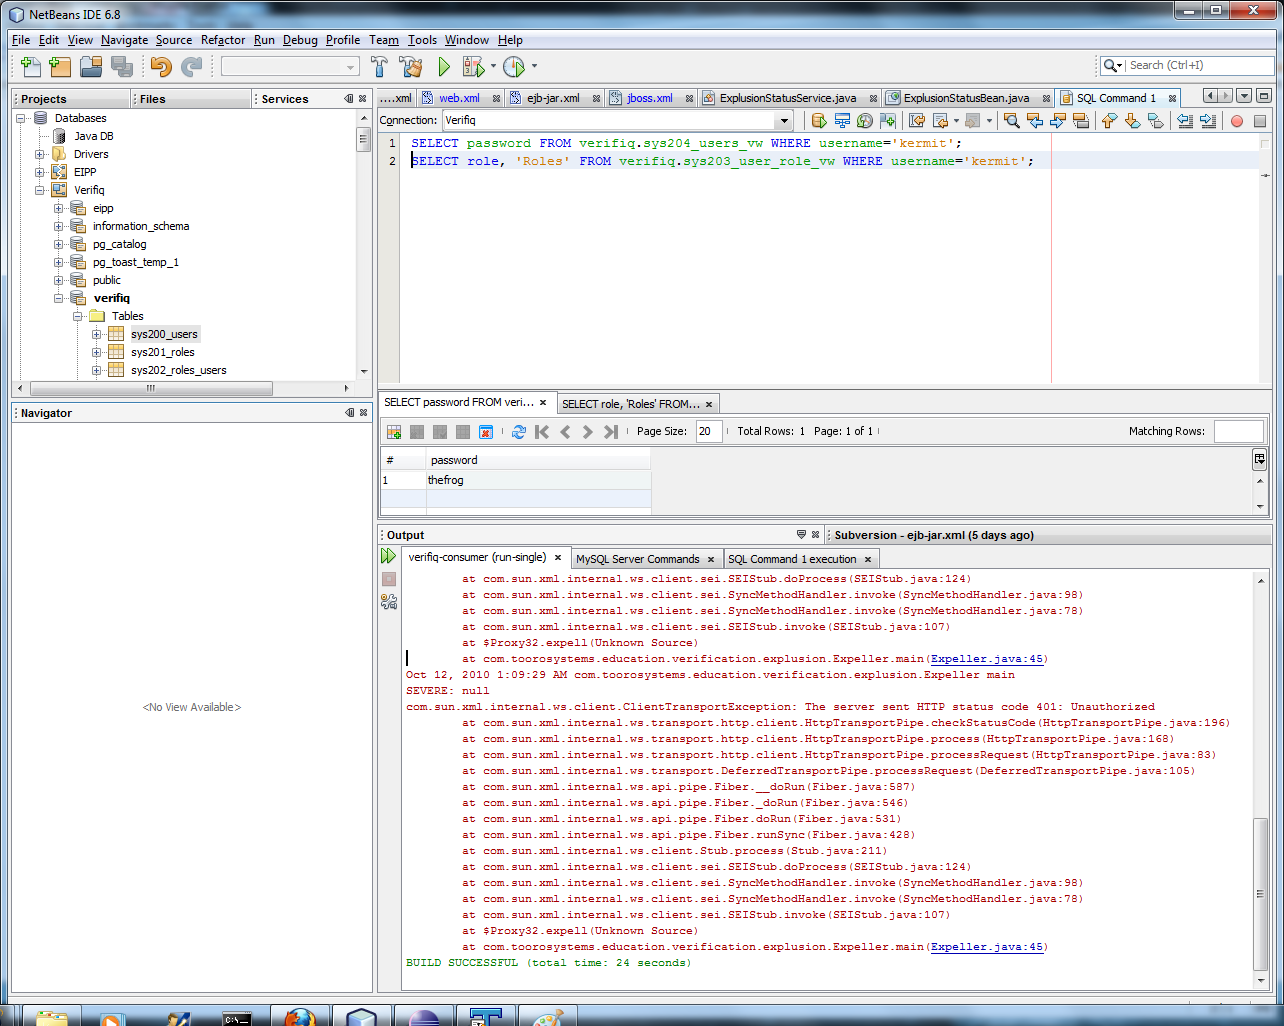Click the New Project toolbar icon
The image size is (1284, 1026).
pos(60,67)
